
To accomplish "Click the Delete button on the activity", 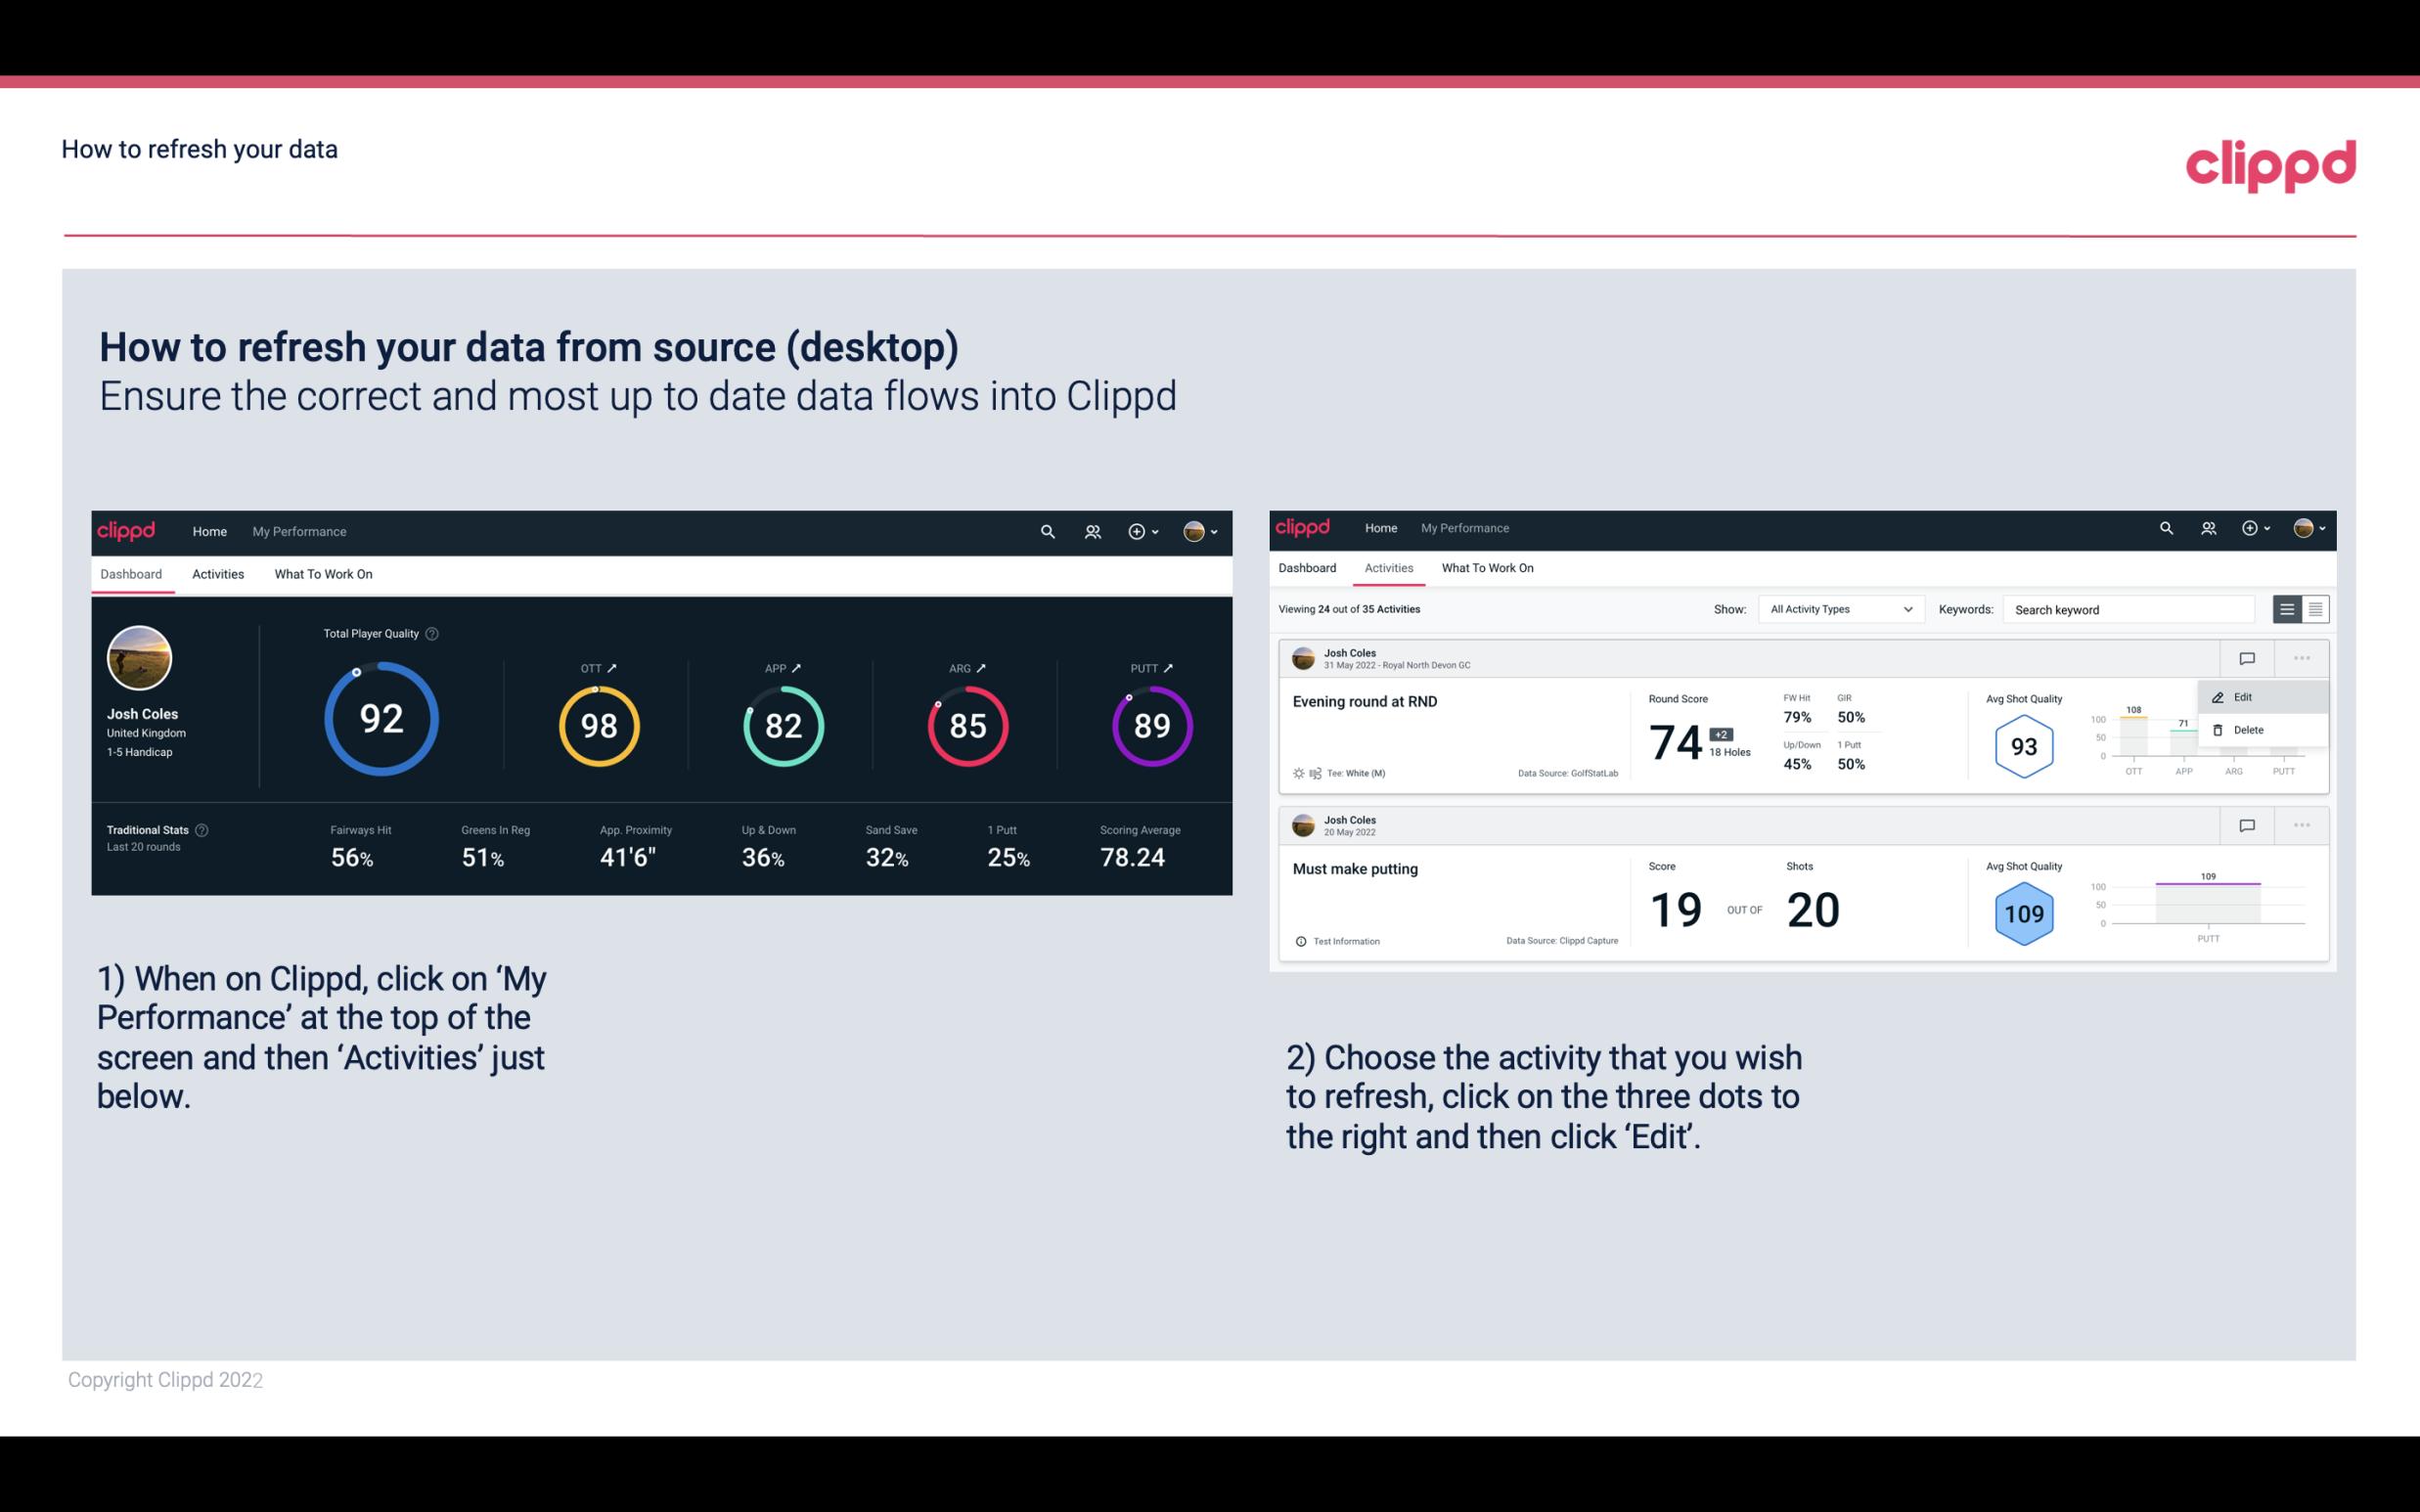I will coord(2249,730).
